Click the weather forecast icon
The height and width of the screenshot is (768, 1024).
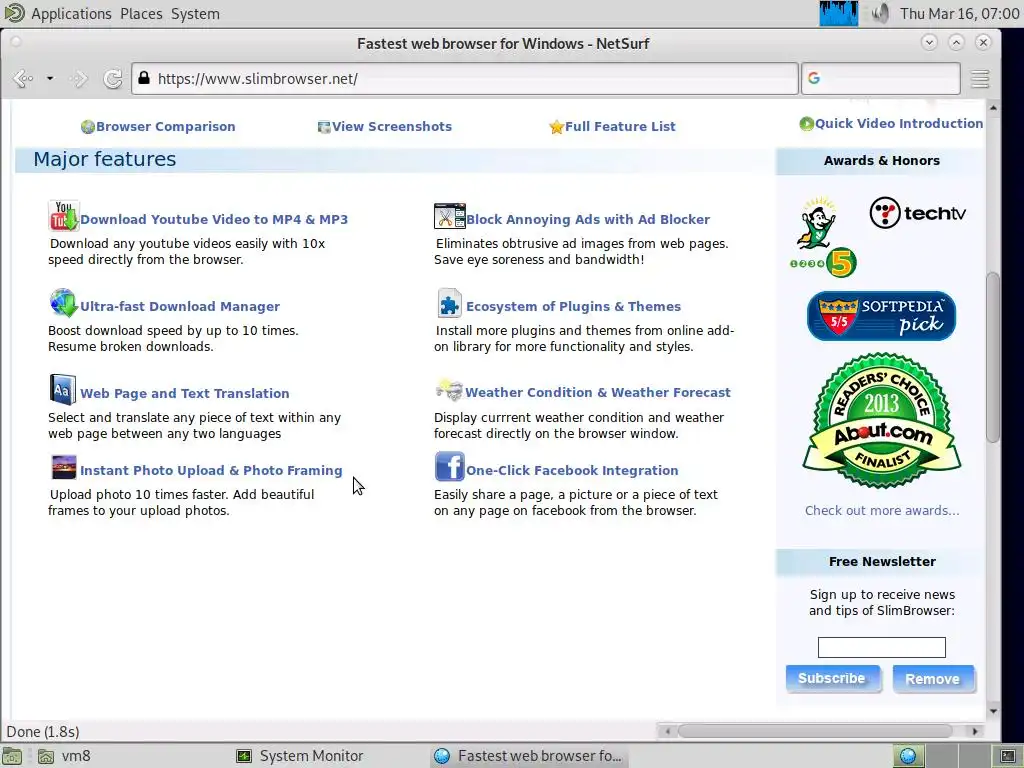(449, 390)
